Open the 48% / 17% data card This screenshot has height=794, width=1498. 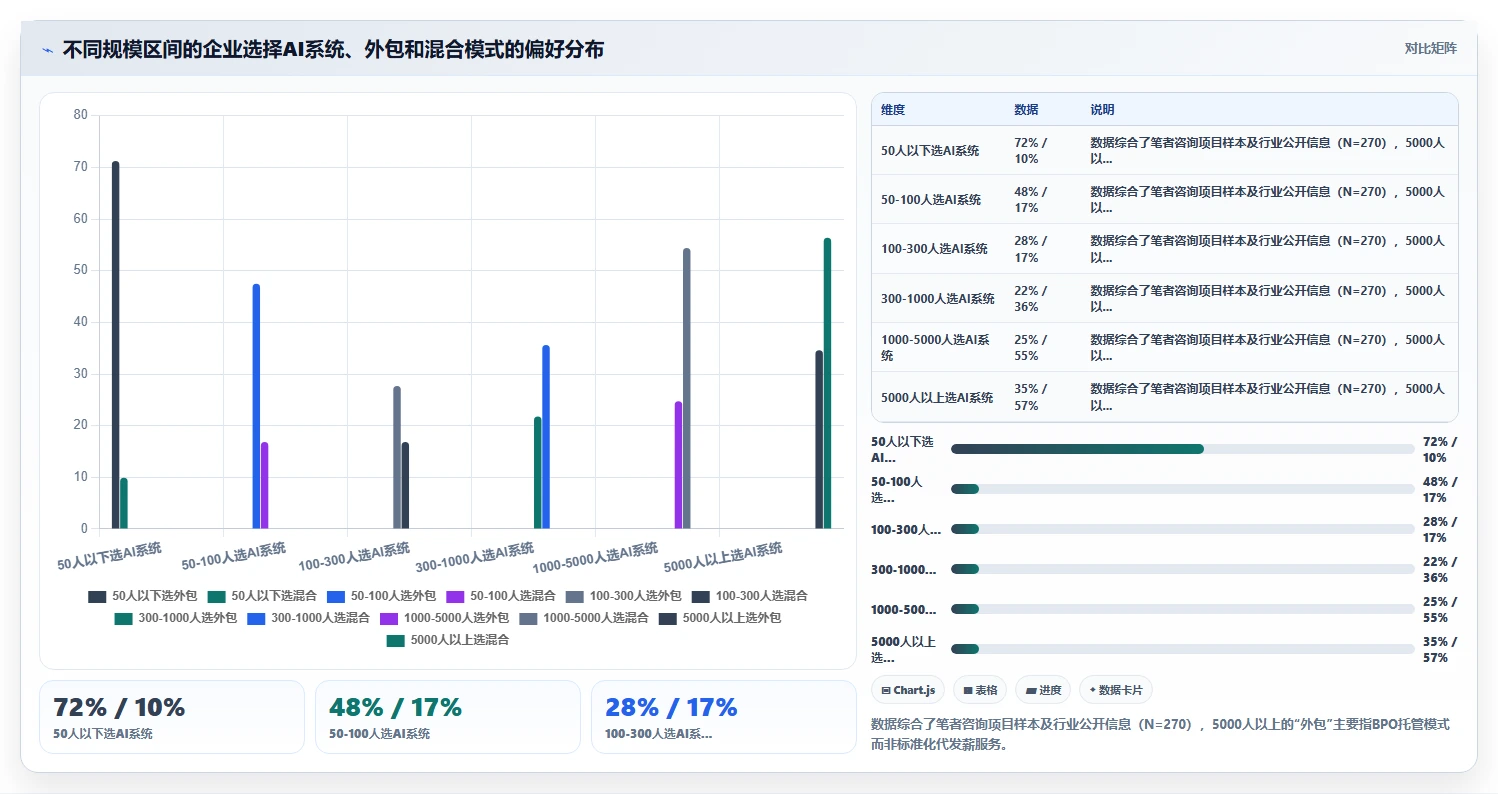click(x=448, y=717)
